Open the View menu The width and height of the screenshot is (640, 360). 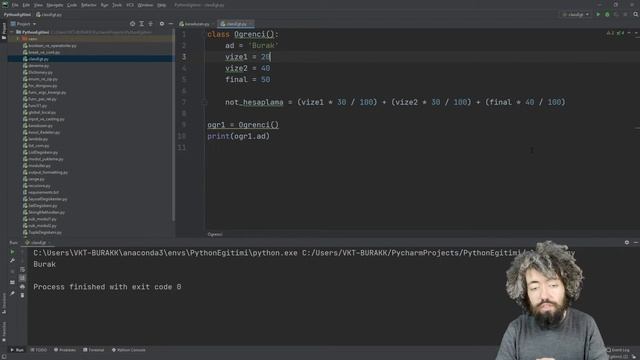(x=38, y=5)
